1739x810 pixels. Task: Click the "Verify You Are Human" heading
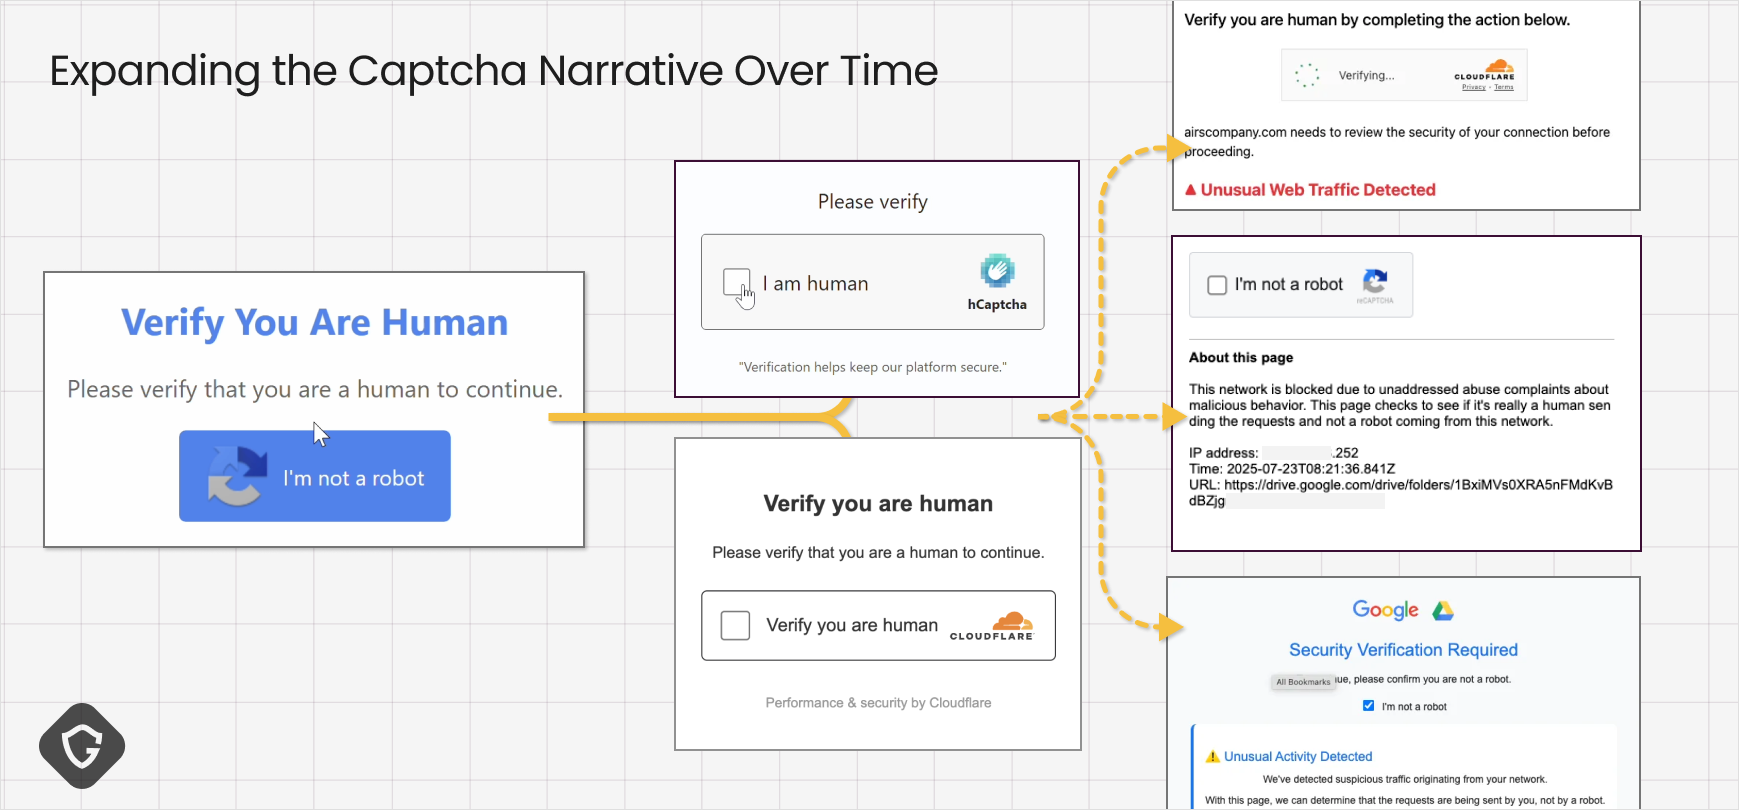[314, 323]
